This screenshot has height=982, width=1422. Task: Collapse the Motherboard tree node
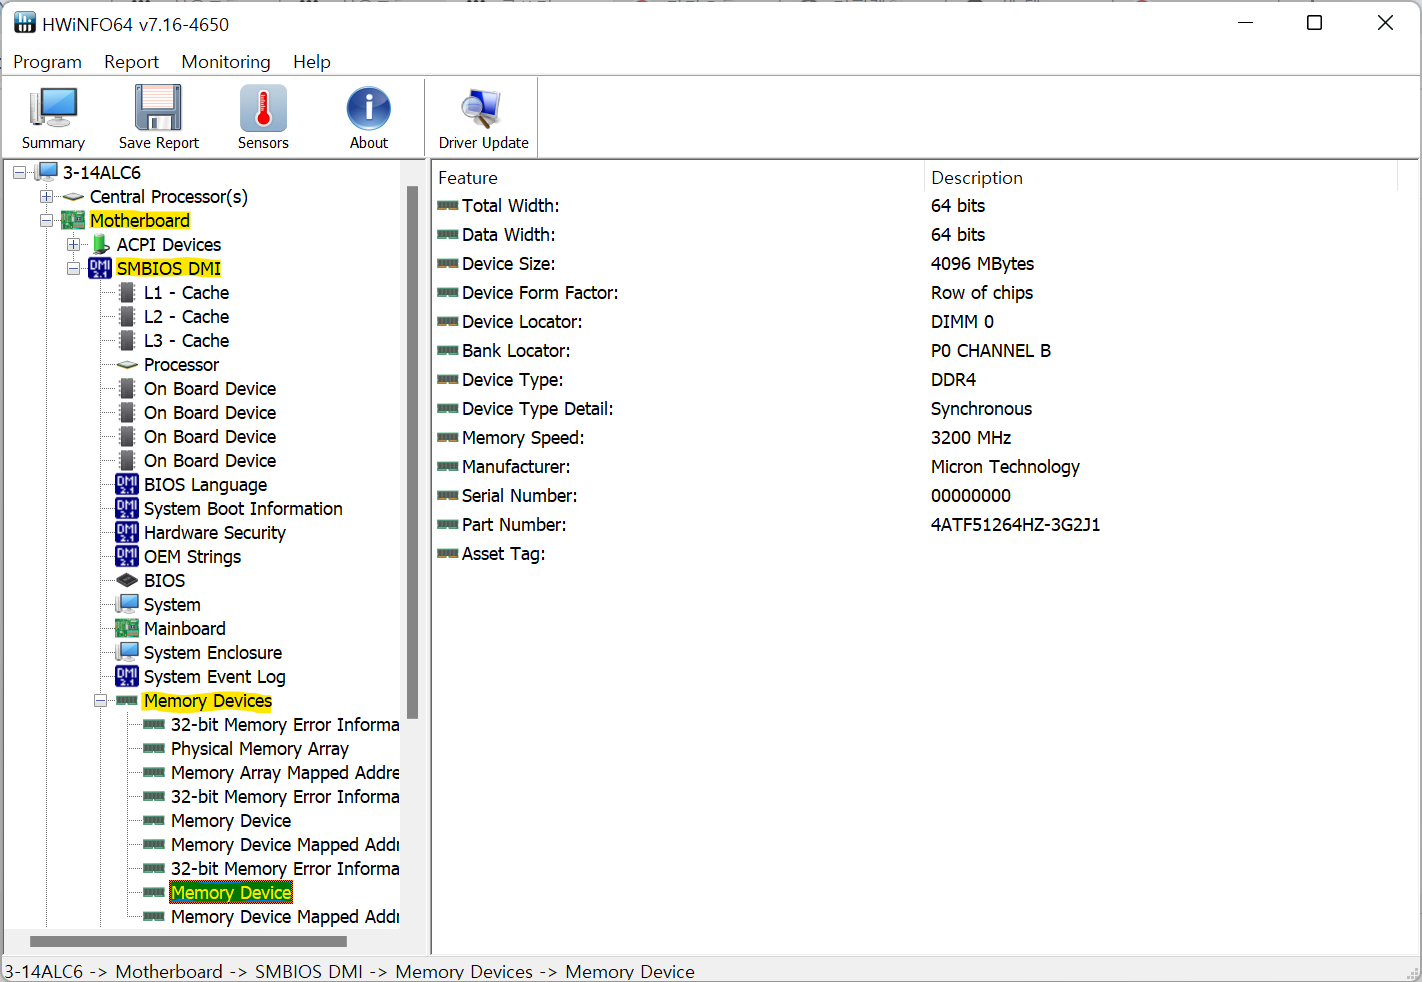tap(46, 220)
